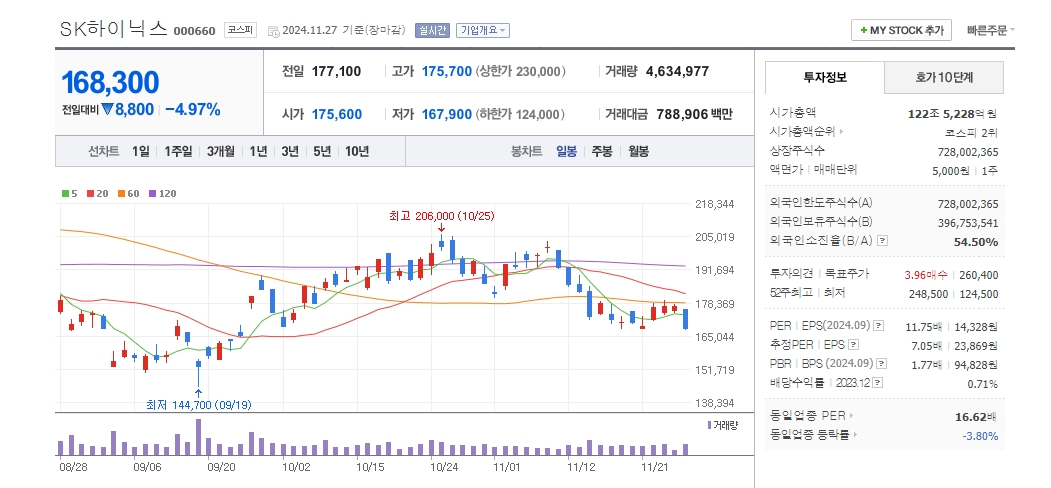Viewport: 1051px width, 488px height.
Task: Select the 5년 line chart period
Action: [322, 151]
